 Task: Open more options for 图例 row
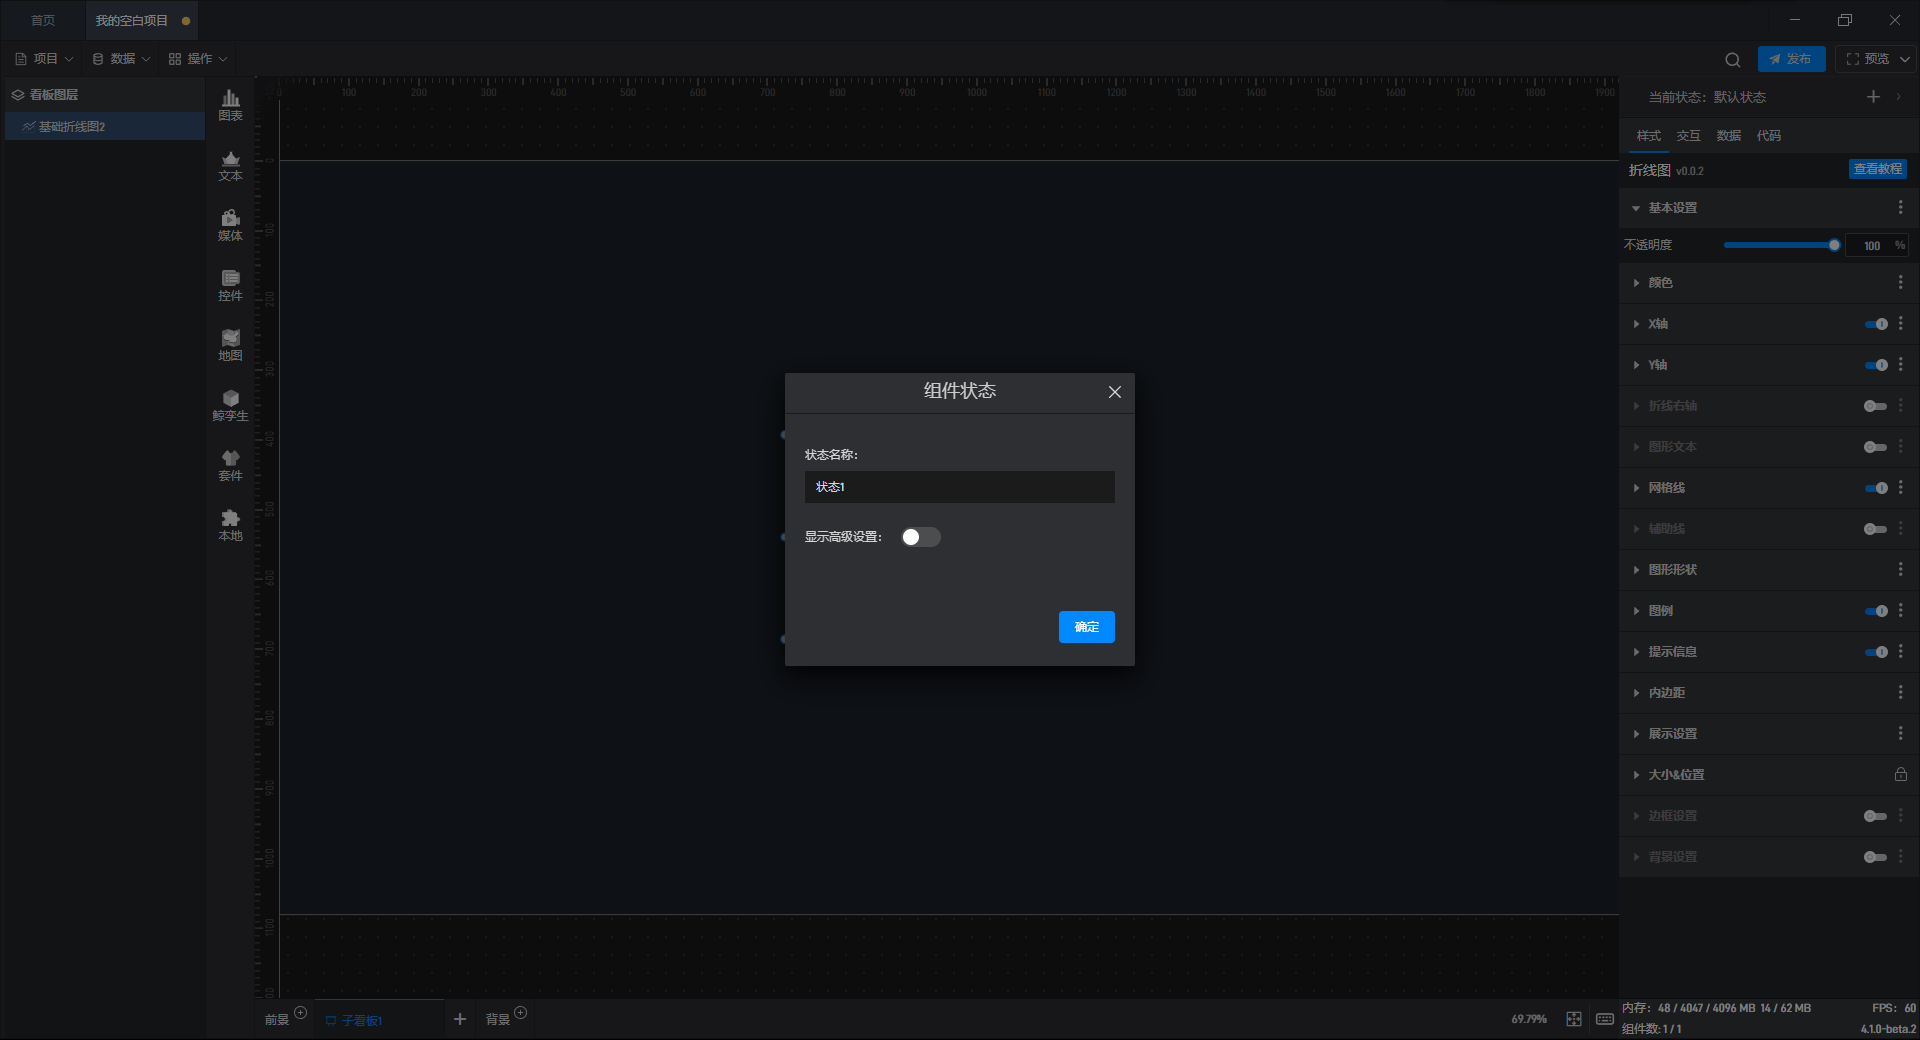click(x=1900, y=610)
